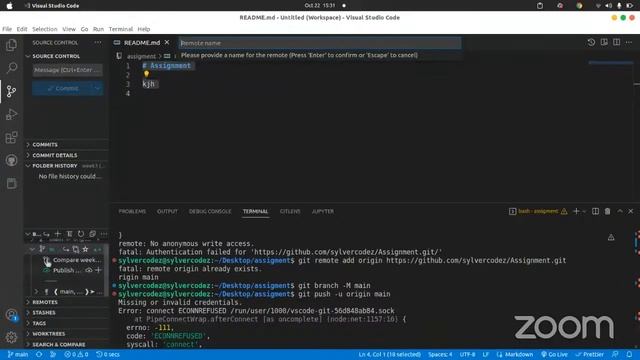Click the Compare week... tree item
The image size is (640, 360).
click(x=76, y=260)
